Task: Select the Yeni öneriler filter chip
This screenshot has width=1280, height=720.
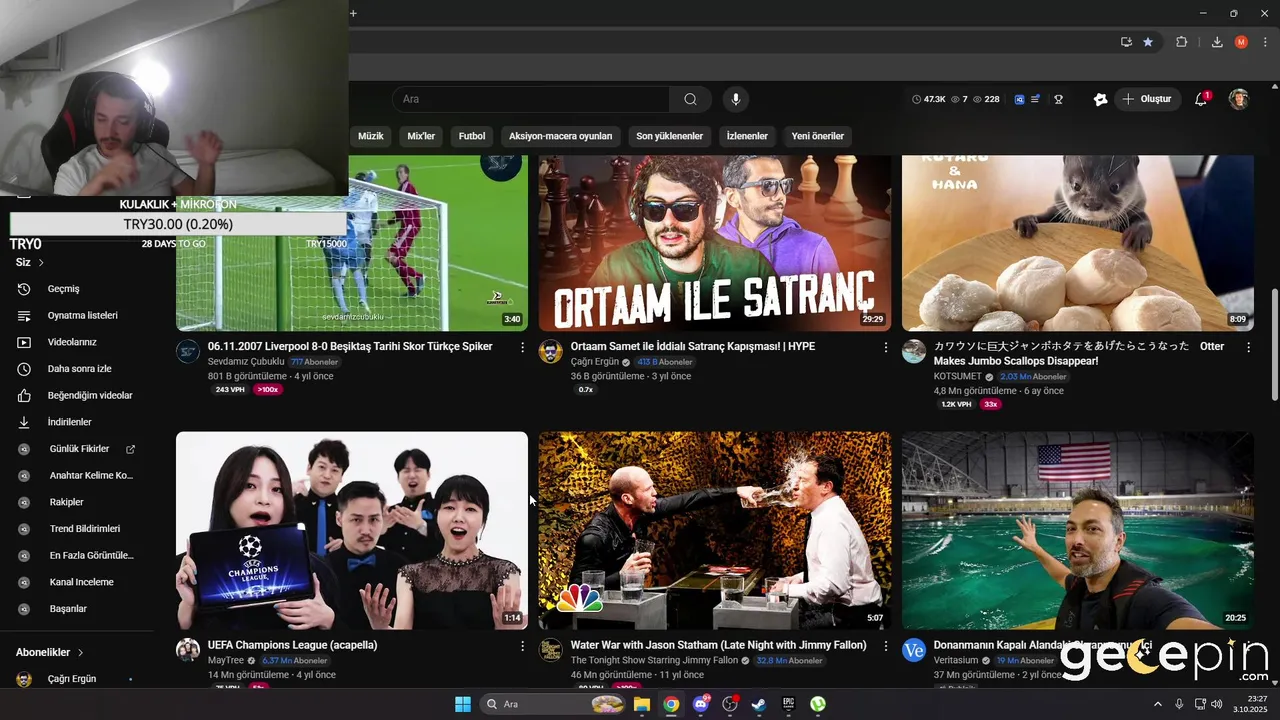Action: point(818,136)
